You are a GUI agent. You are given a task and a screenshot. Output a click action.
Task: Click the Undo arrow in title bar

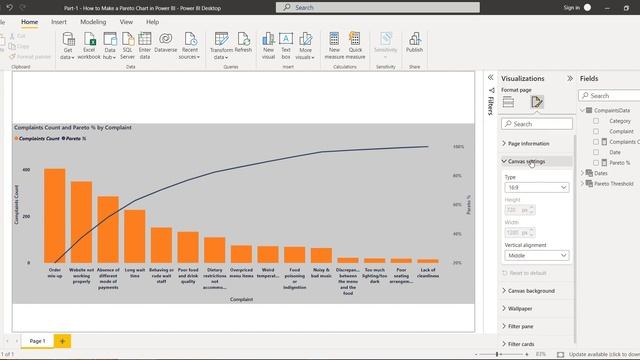tap(9, 7)
